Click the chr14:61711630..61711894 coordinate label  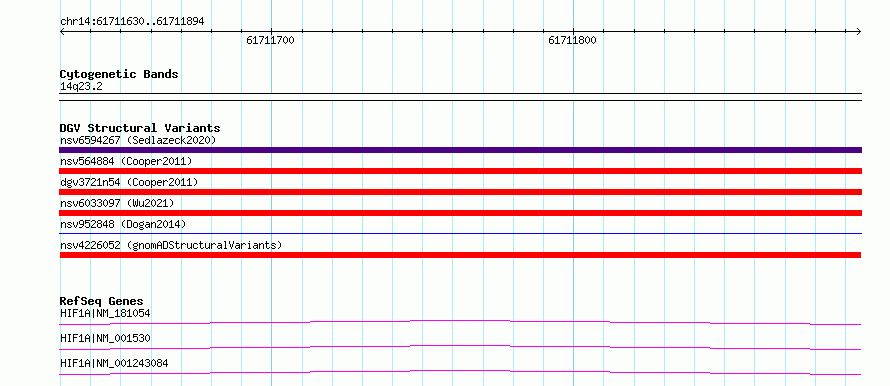pyautogui.click(x=132, y=22)
